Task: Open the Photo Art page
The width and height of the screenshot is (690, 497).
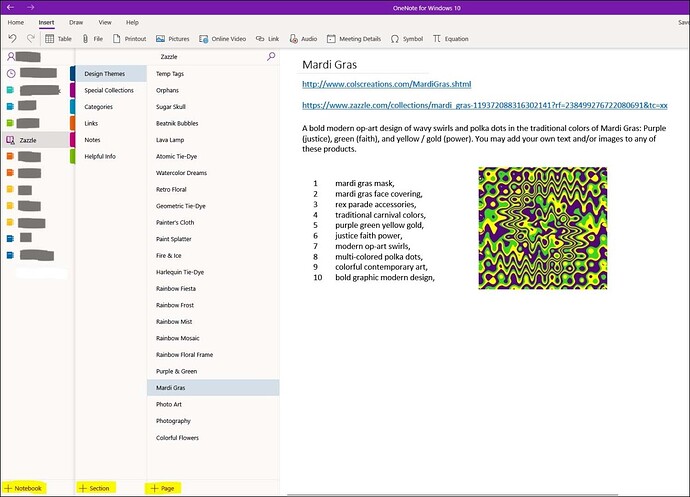Action: point(213,404)
